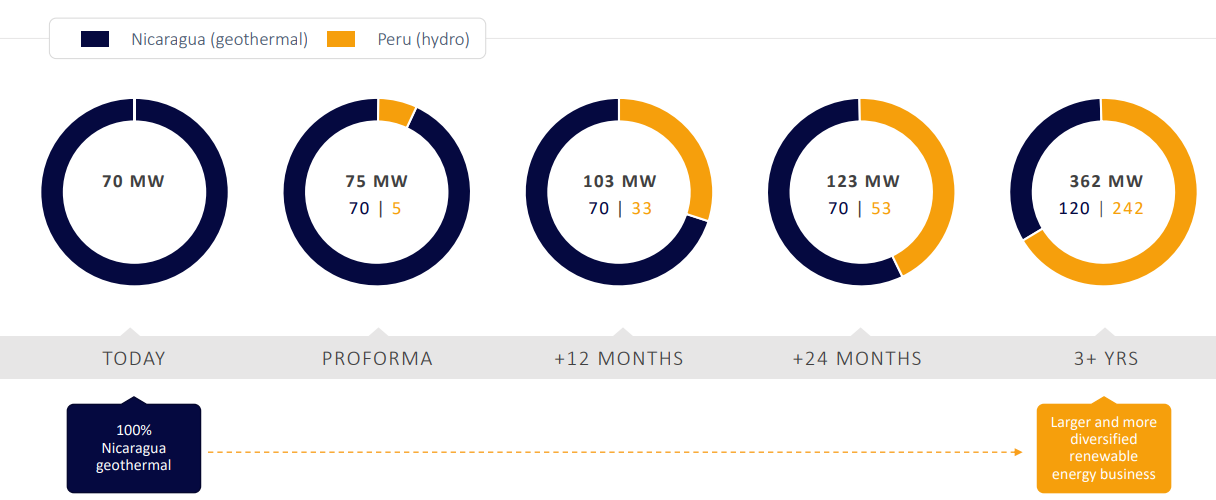1216x500 pixels.
Task: Click the 103 MW total label
Action: pyautogui.click(x=620, y=182)
